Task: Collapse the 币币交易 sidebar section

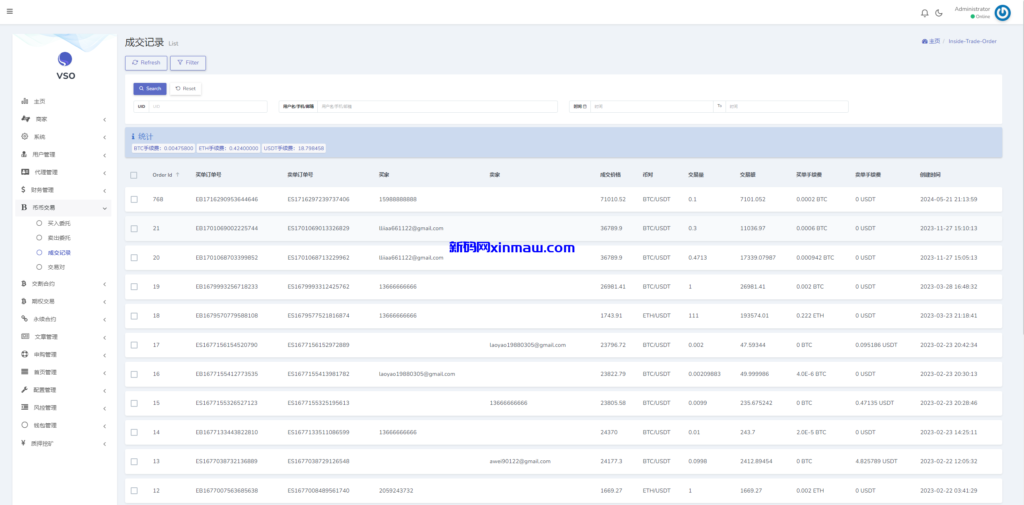Action: pyautogui.click(x=64, y=207)
